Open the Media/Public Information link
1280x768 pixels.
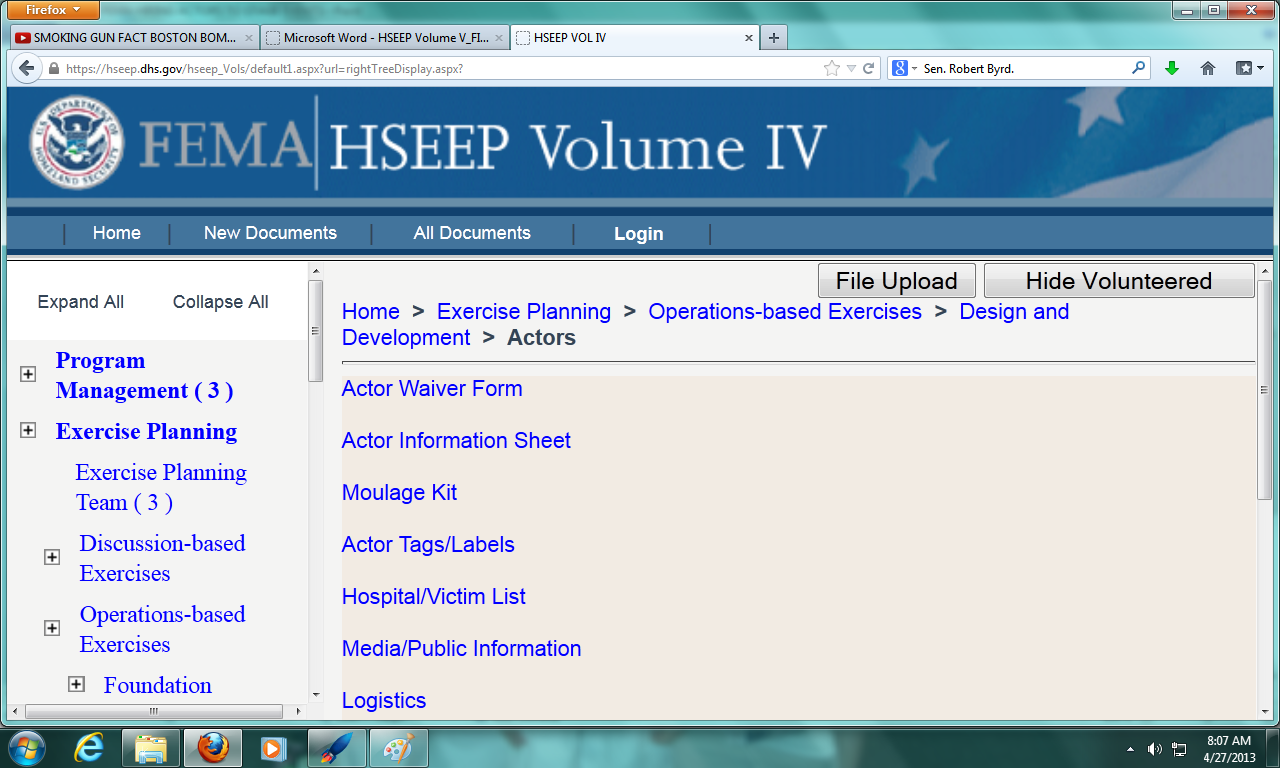coord(461,648)
